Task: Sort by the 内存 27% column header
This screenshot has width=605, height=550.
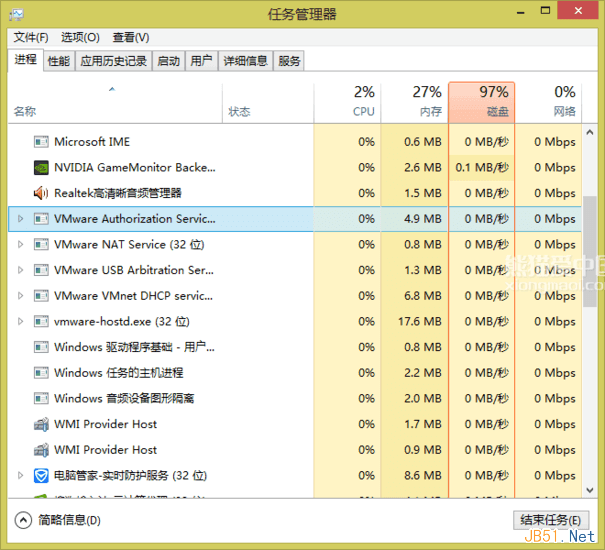Action: coord(415,103)
